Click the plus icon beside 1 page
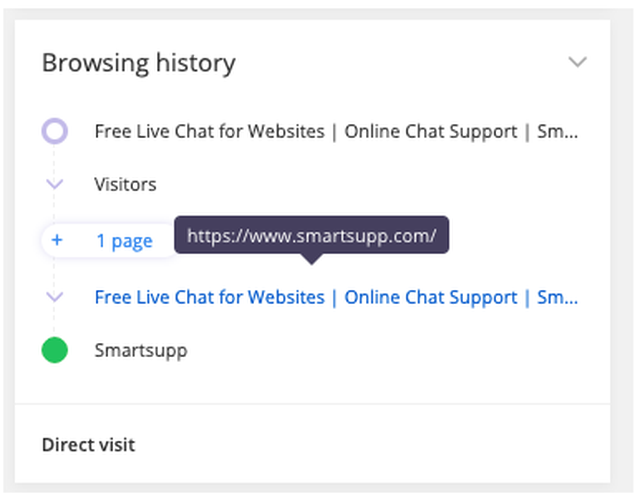The width and height of the screenshot is (640, 501). pos(57,240)
